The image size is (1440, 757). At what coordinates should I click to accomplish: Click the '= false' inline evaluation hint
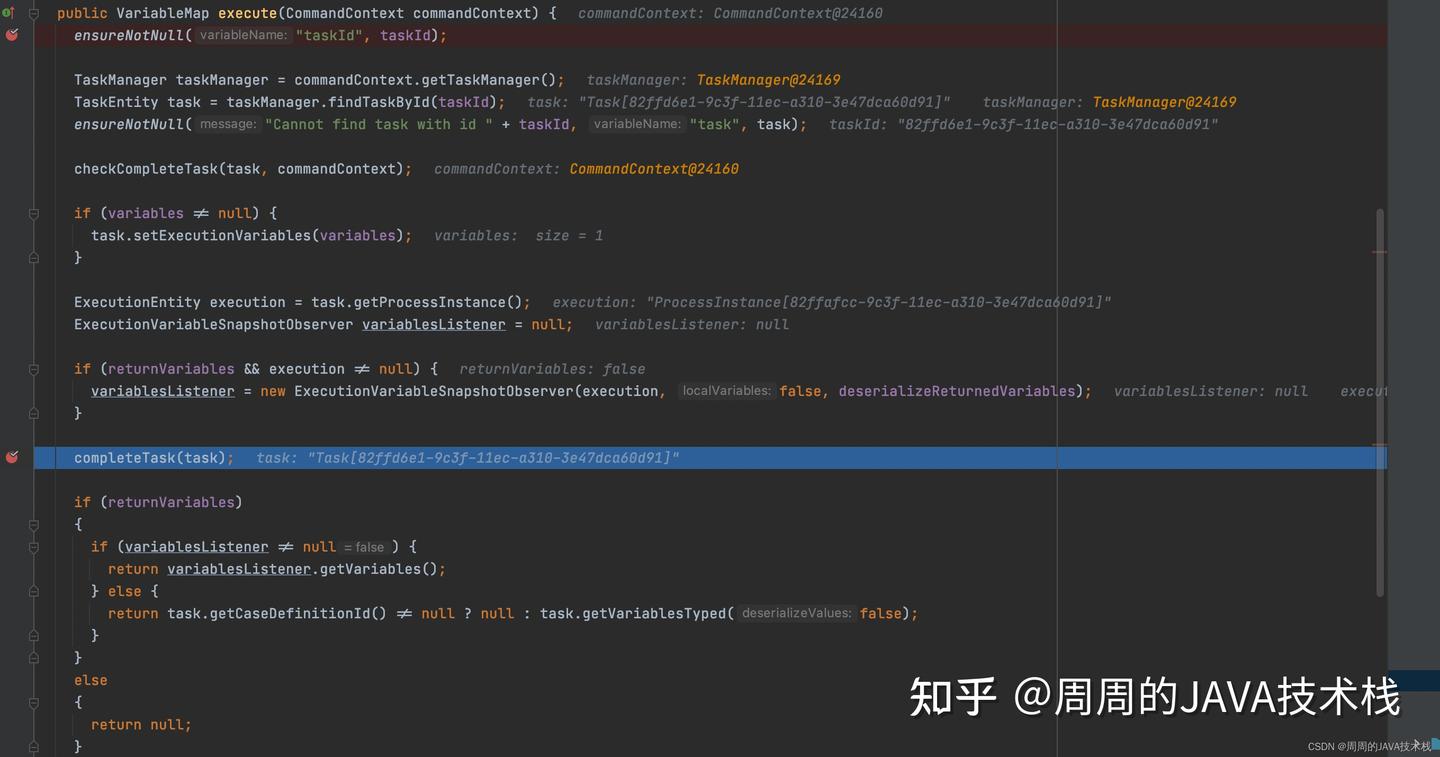click(363, 546)
